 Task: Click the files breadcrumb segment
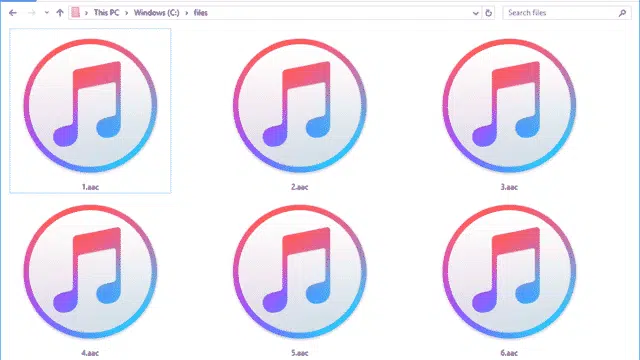point(200,13)
